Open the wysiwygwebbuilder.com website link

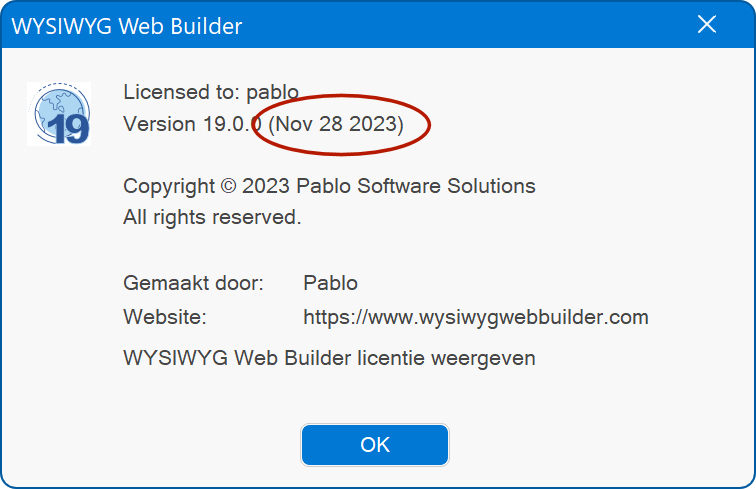[x=475, y=317]
